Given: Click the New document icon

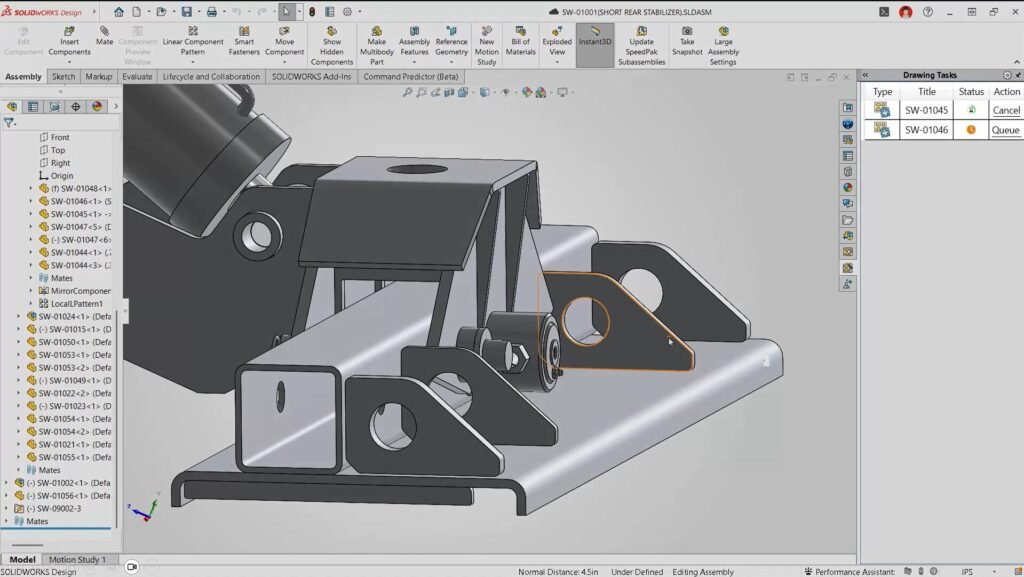Looking at the screenshot, I should [x=136, y=12].
